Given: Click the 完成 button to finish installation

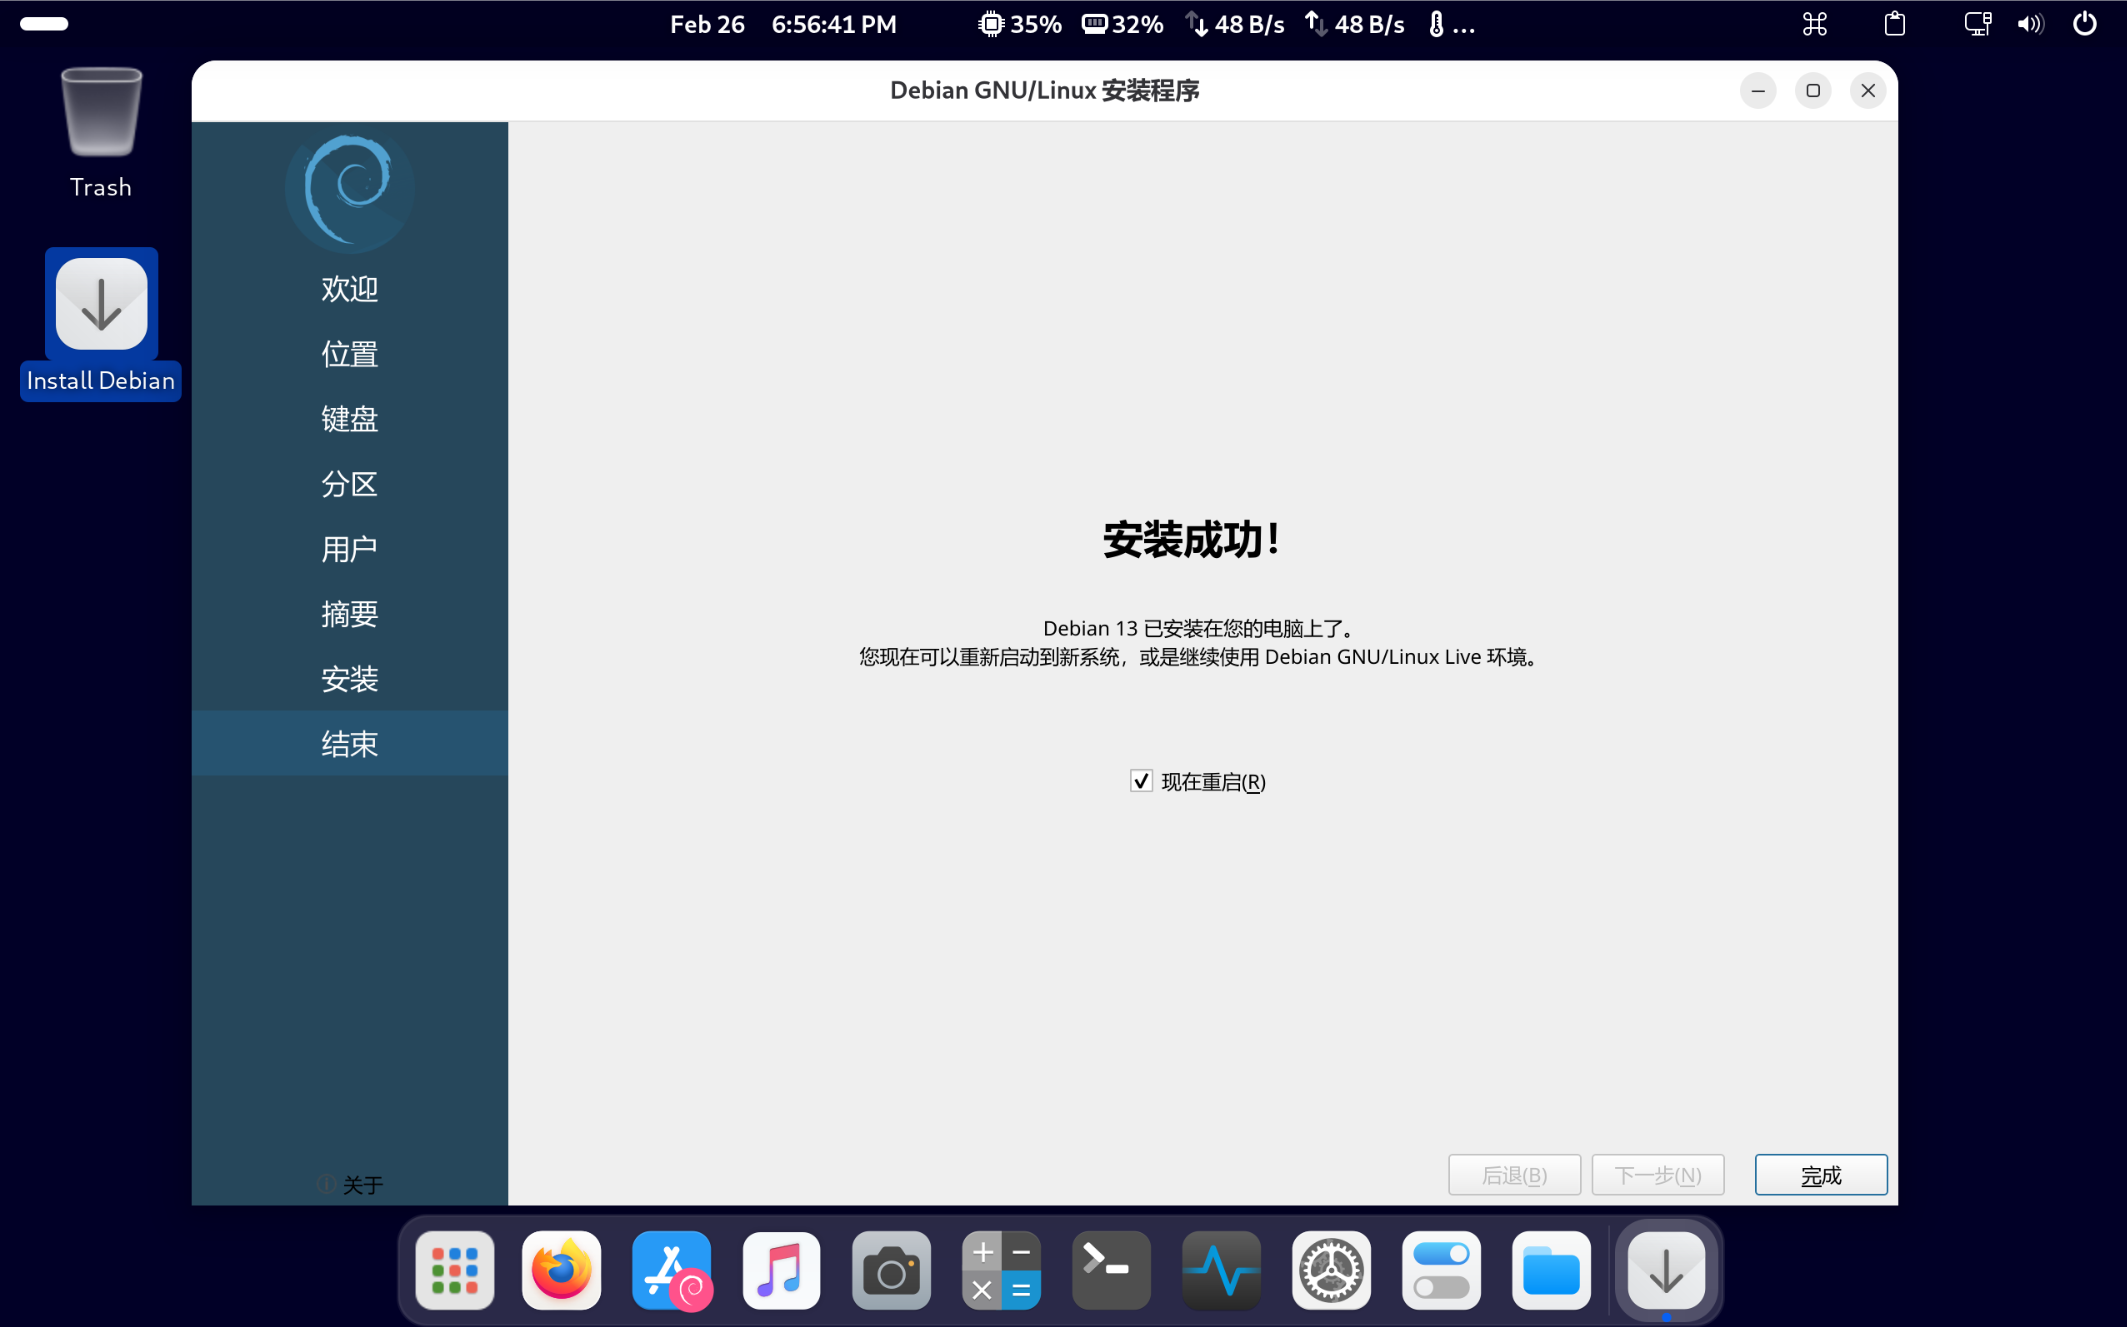Looking at the screenshot, I should coord(1820,1175).
